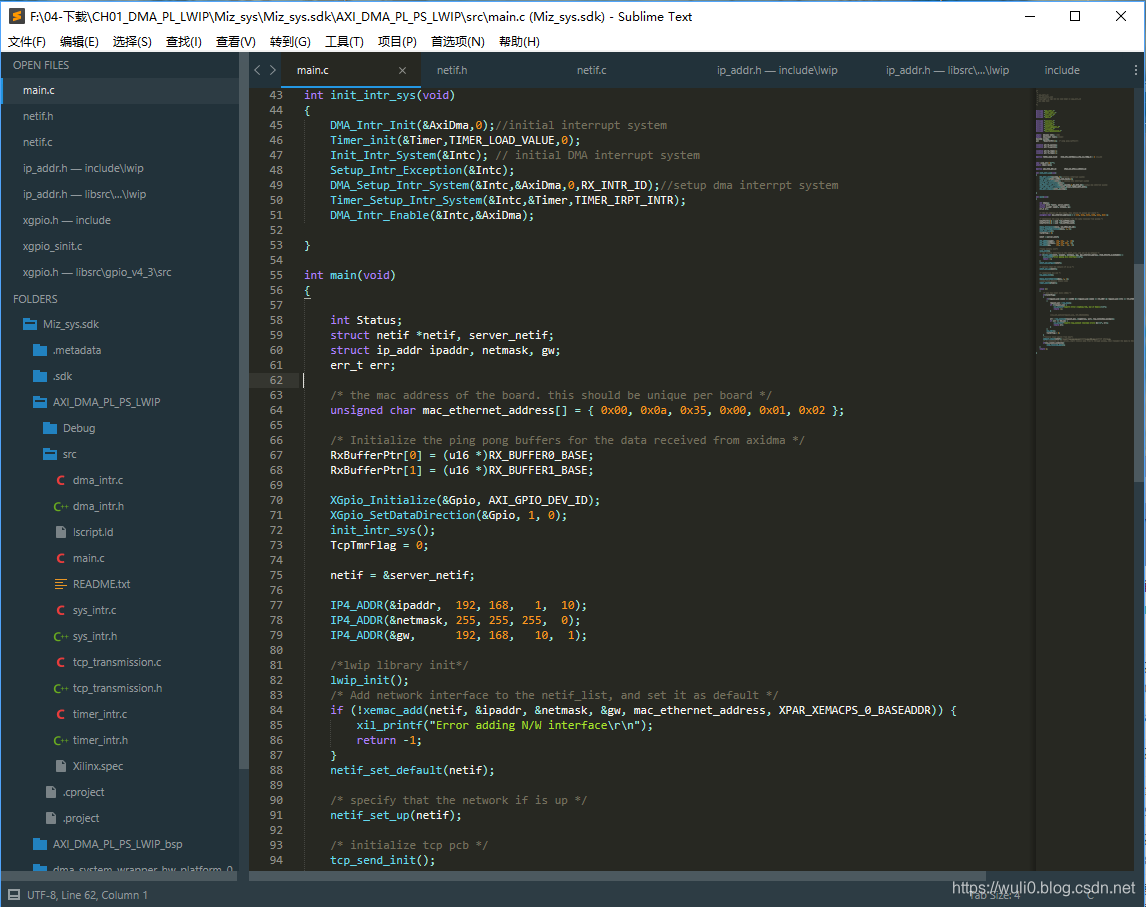The image size is (1146, 907).
Task: Select main.c in Open Files
Action: (121, 91)
